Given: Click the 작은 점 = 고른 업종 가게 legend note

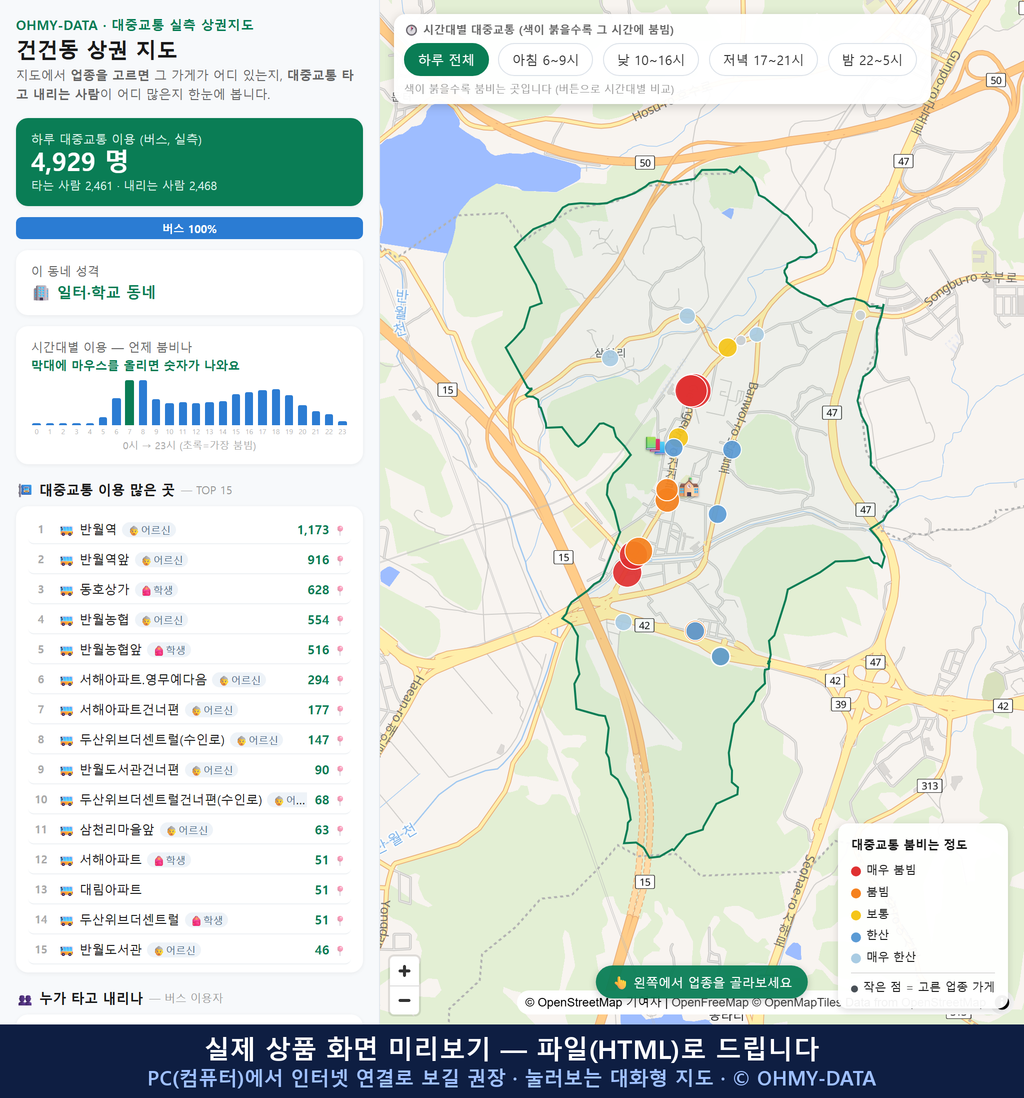Looking at the screenshot, I should pos(922,987).
